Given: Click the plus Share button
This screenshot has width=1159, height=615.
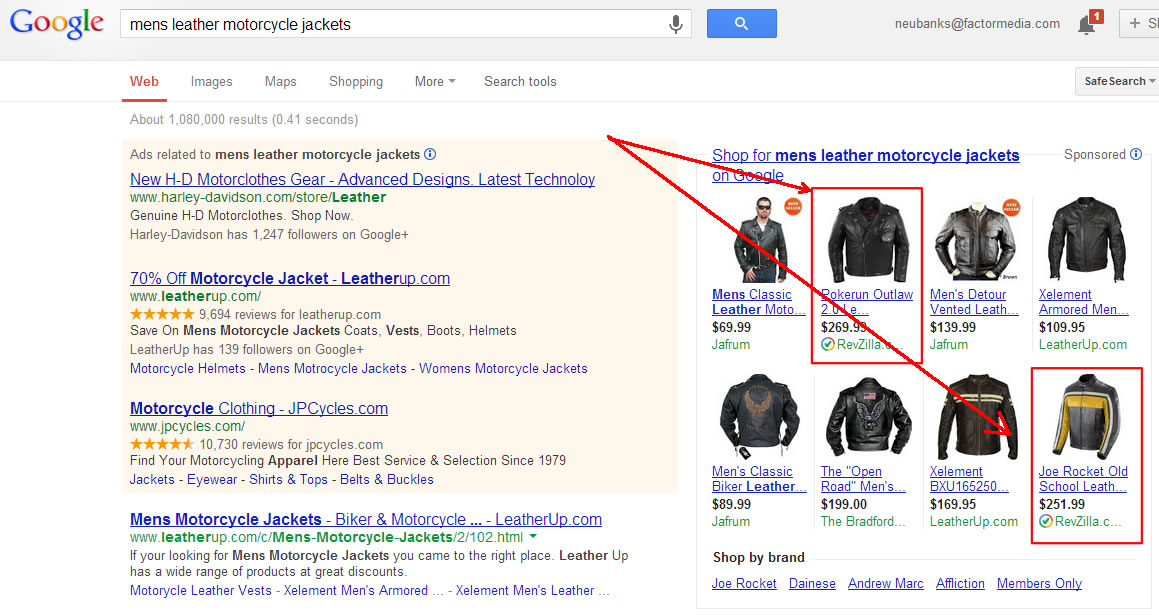Looking at the screenshot, I should pos(1139,24).
